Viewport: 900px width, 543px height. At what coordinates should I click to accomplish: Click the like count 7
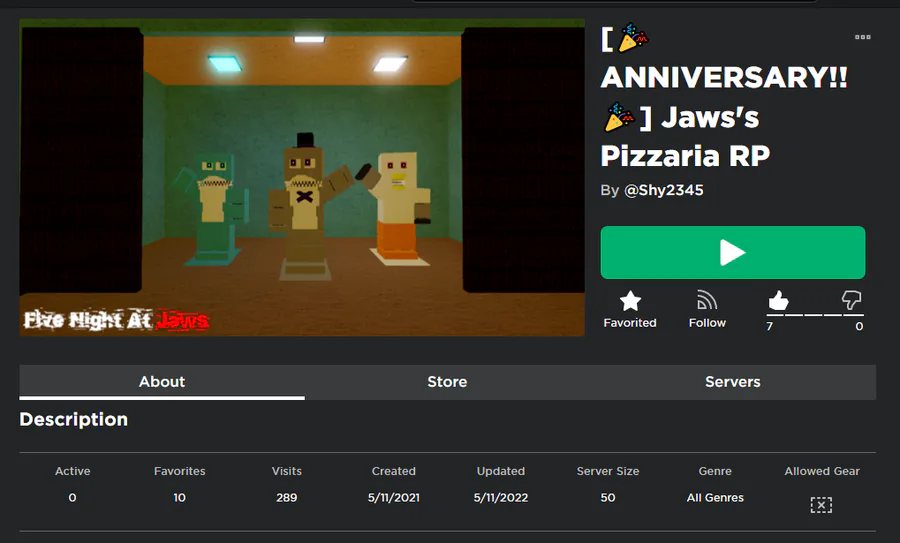pos(770,326)
